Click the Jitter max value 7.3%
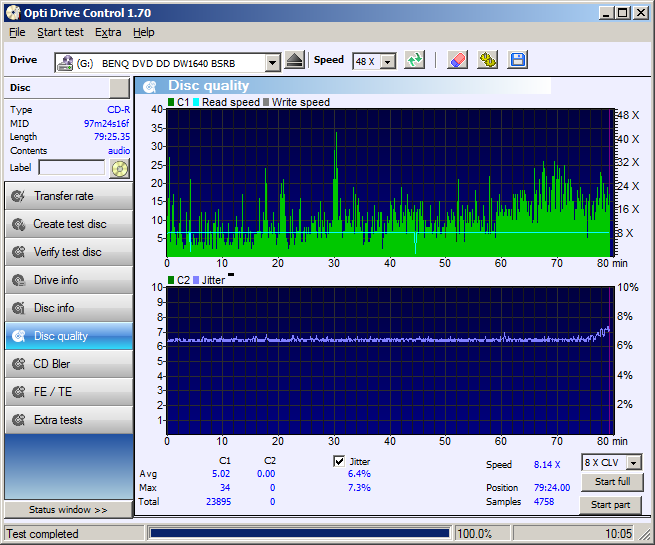 pyautogui.click(x=359, y=488)
